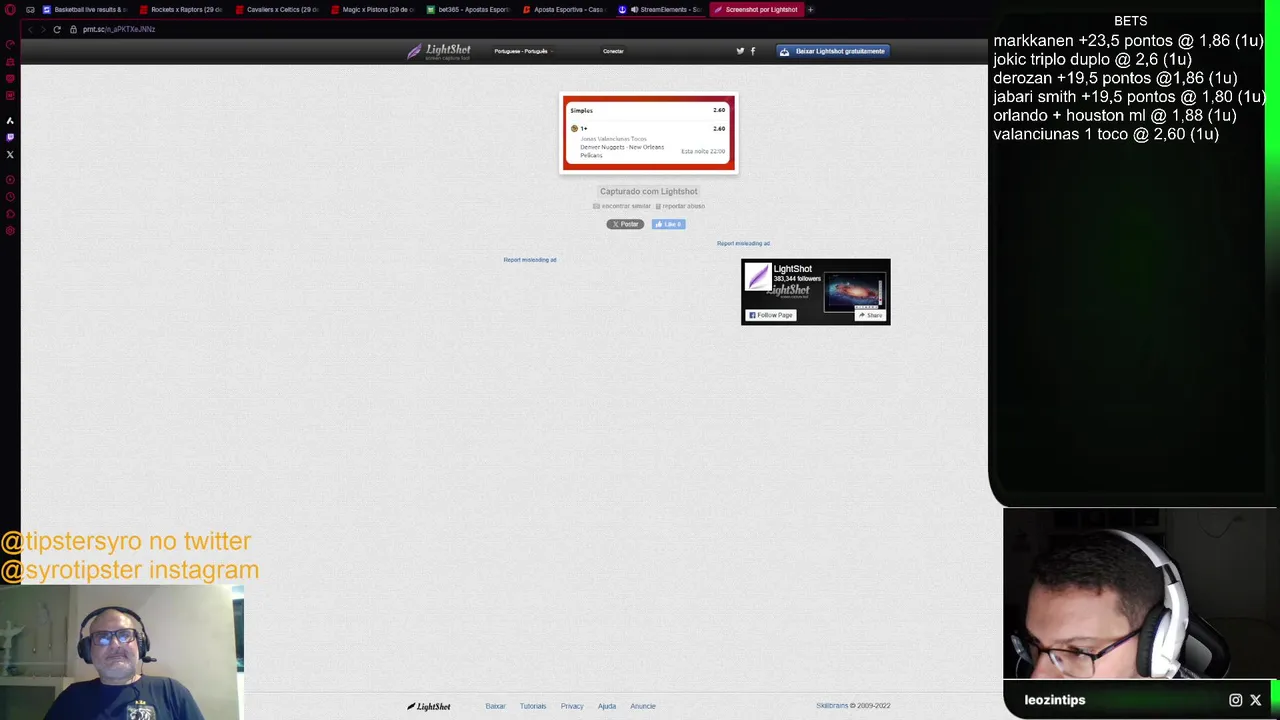
Task: Switch to Magic x Pistons tab
Action: click(x=372, y=9)
